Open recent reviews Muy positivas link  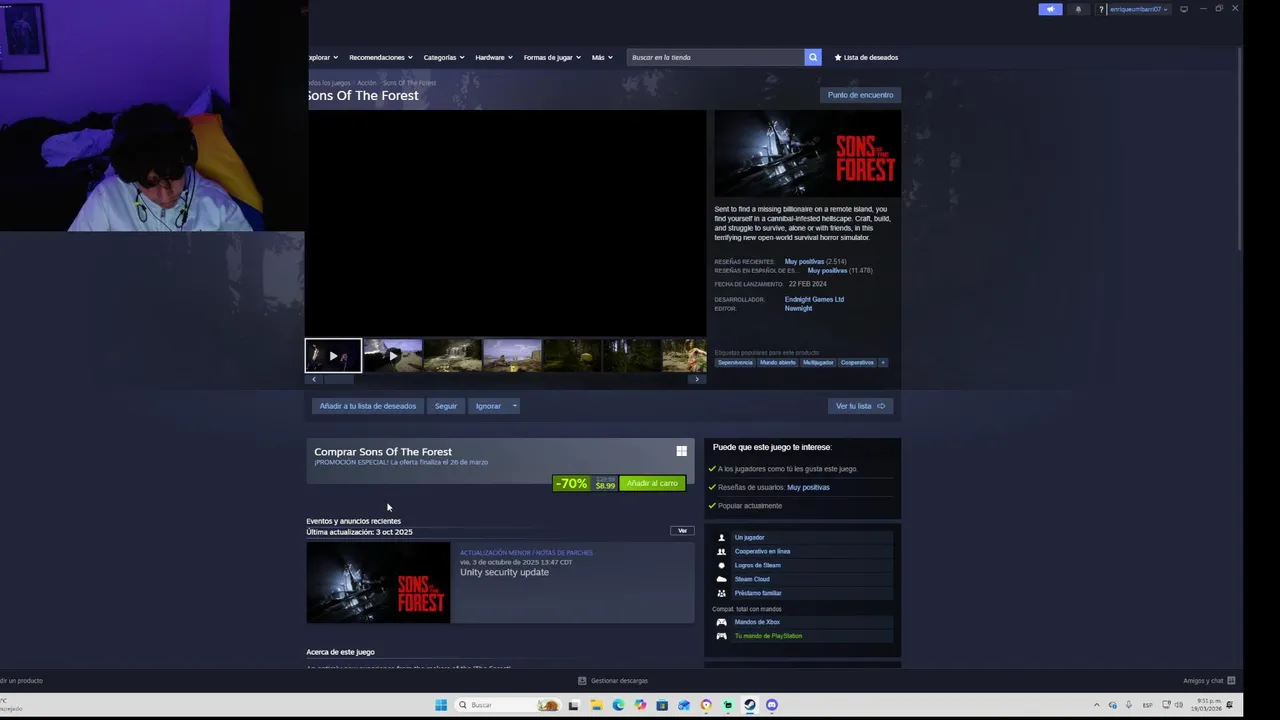pos(804,262)
